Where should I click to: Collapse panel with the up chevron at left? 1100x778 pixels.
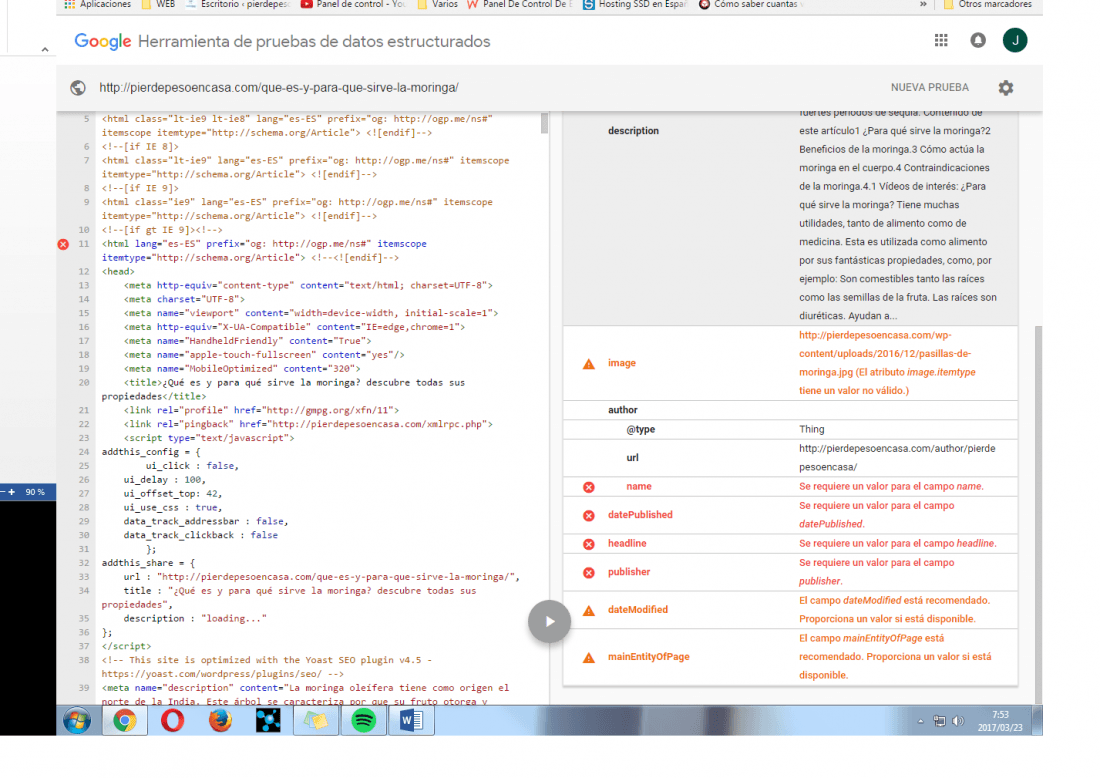point(45,49)
